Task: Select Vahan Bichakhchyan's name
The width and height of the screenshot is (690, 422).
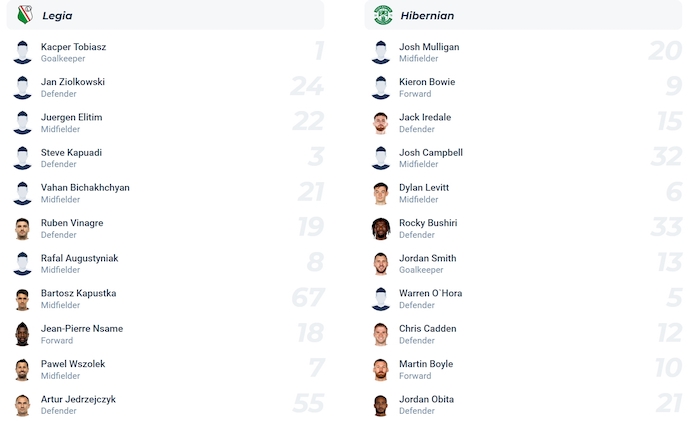Action: [85, 188]
